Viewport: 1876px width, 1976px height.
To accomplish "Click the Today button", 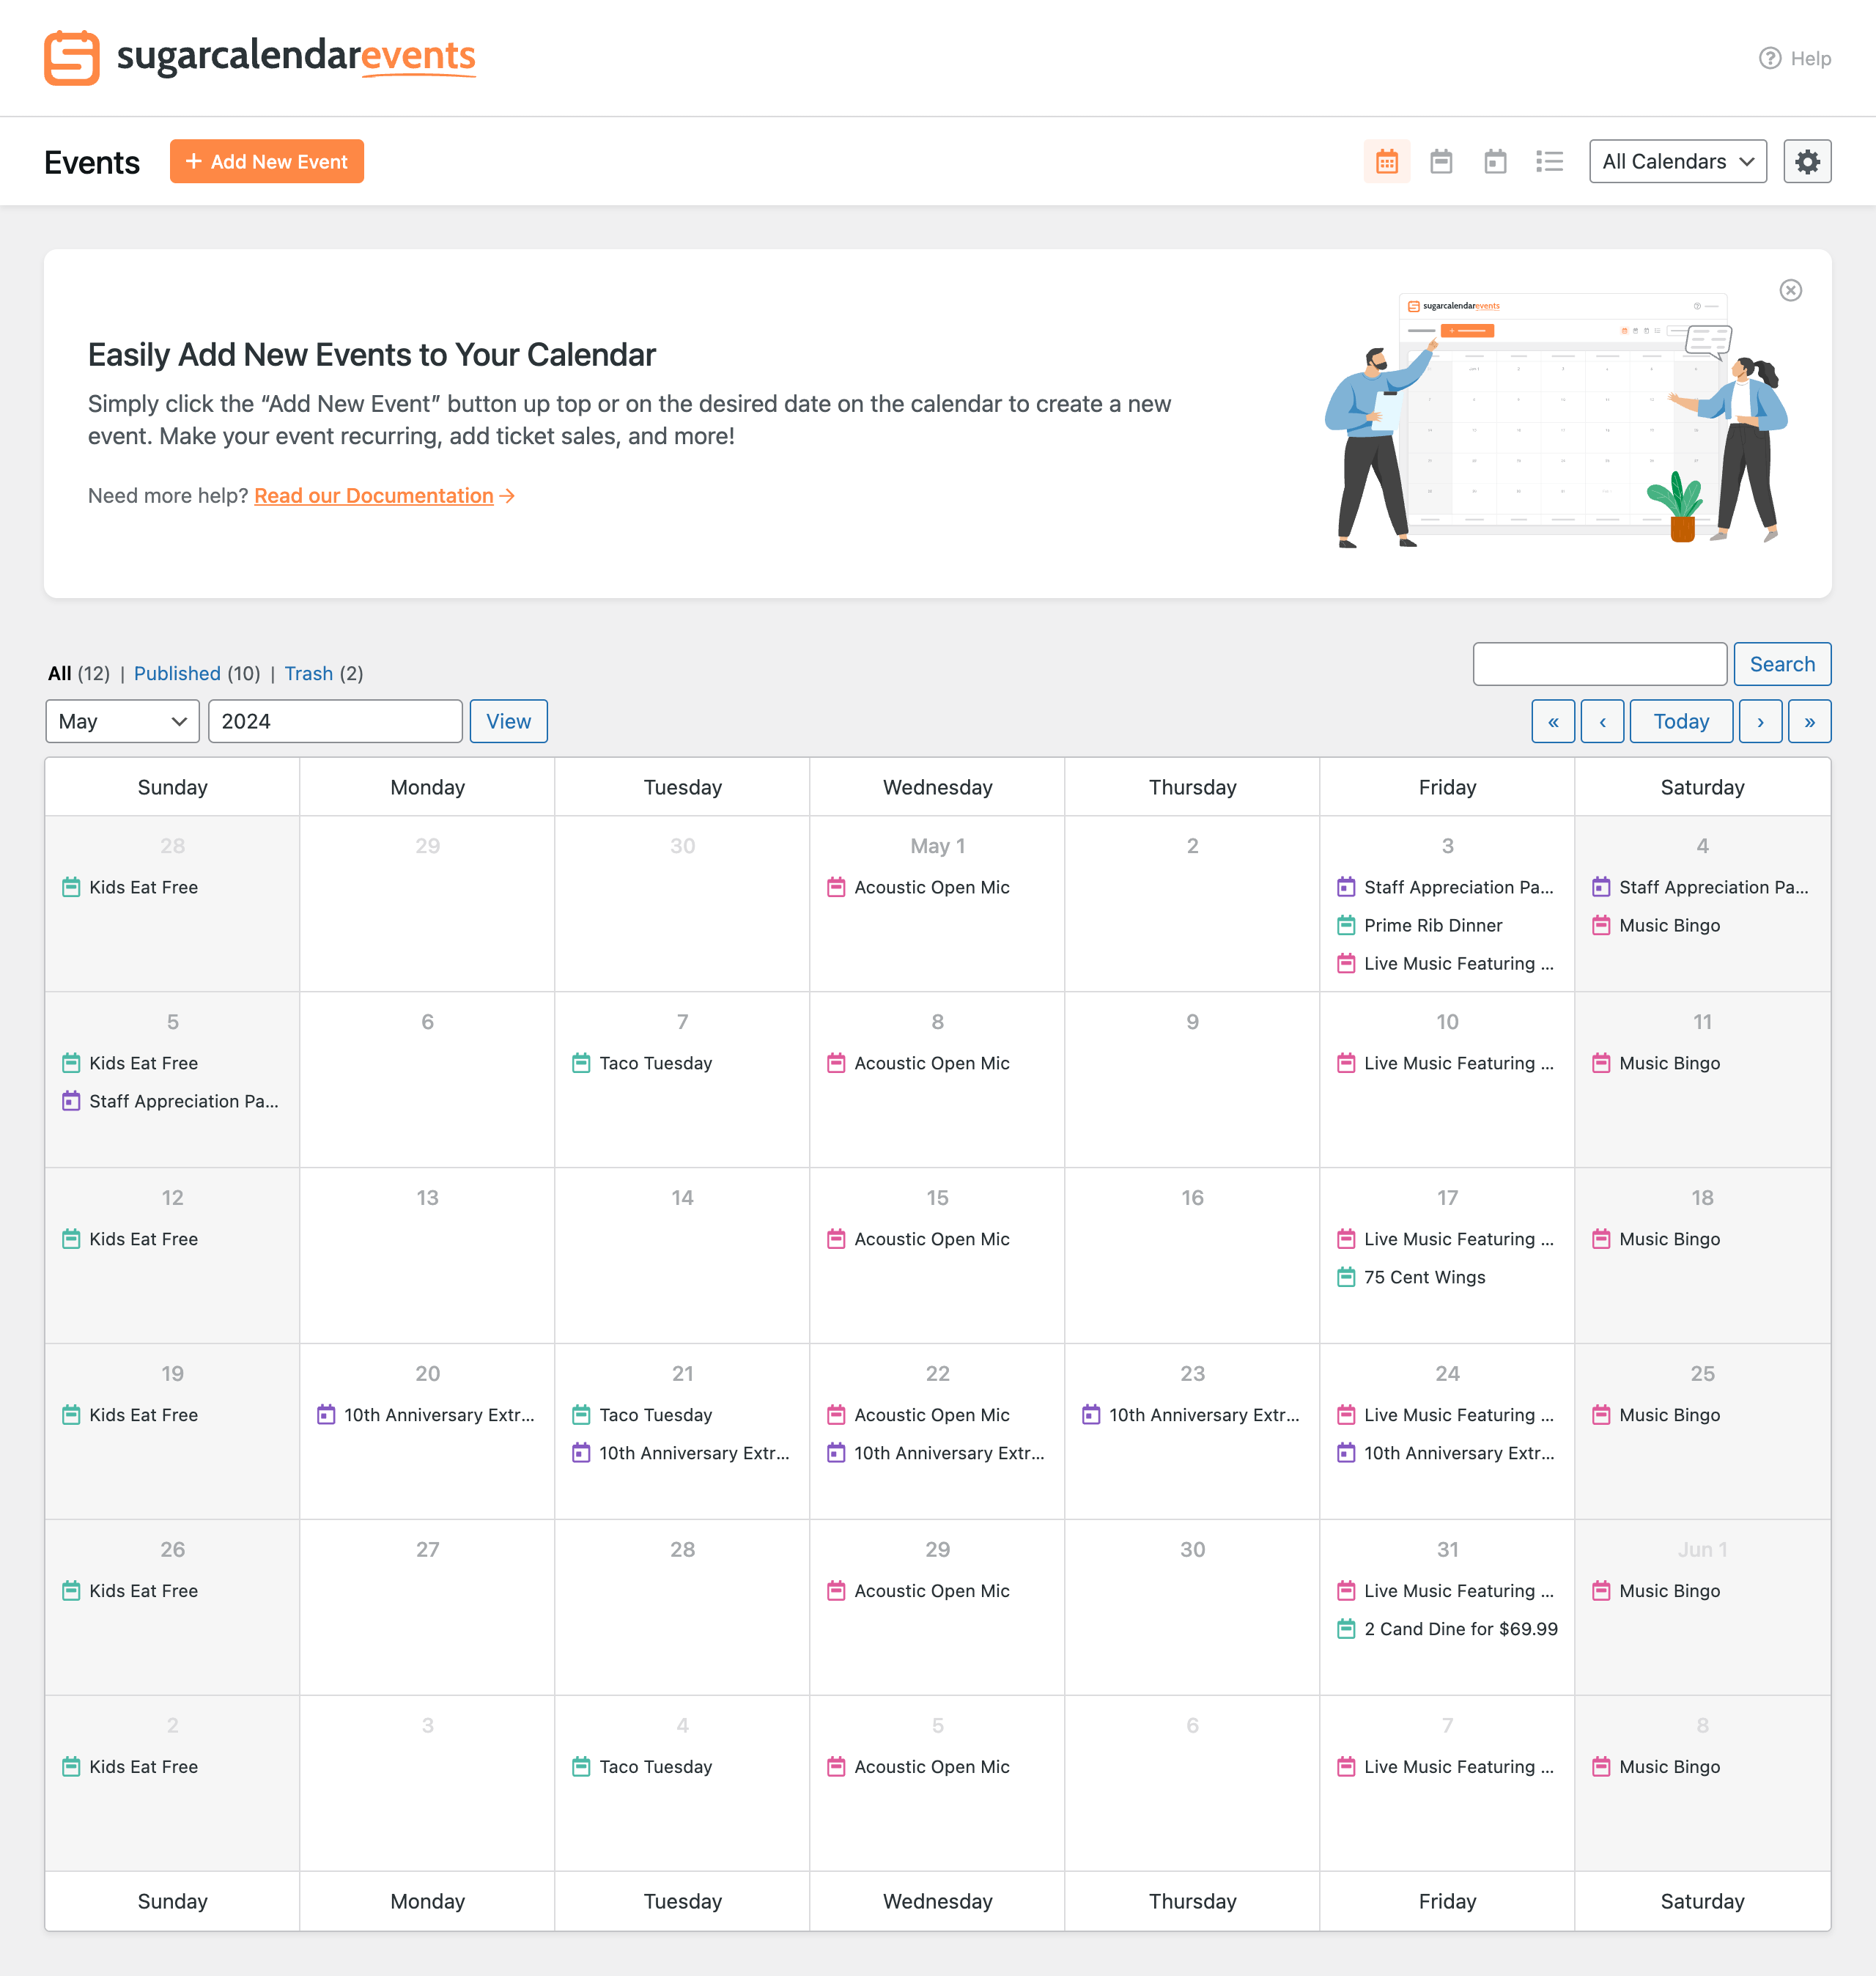I will pyautogui.click(x=1680, y=721).
